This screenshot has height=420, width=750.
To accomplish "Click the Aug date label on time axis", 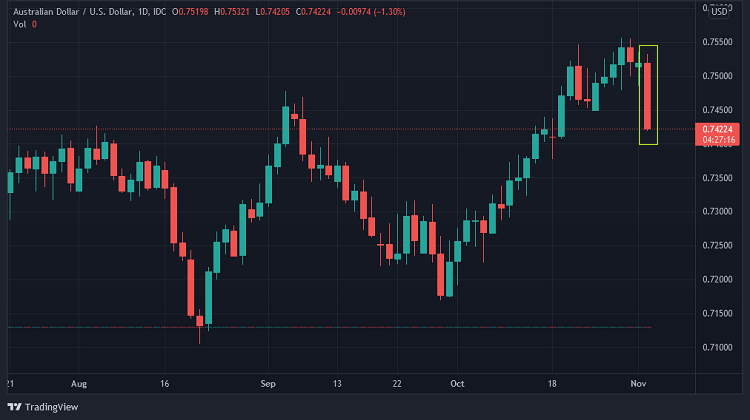I will (79, 384).
